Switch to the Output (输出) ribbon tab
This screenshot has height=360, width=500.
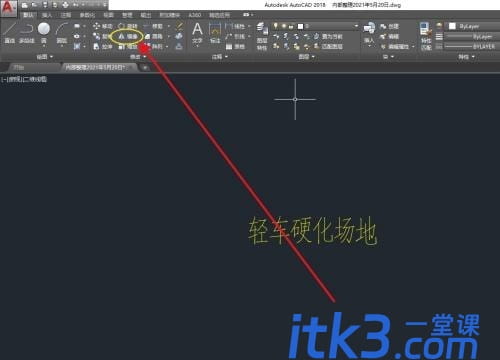(146, 15)
